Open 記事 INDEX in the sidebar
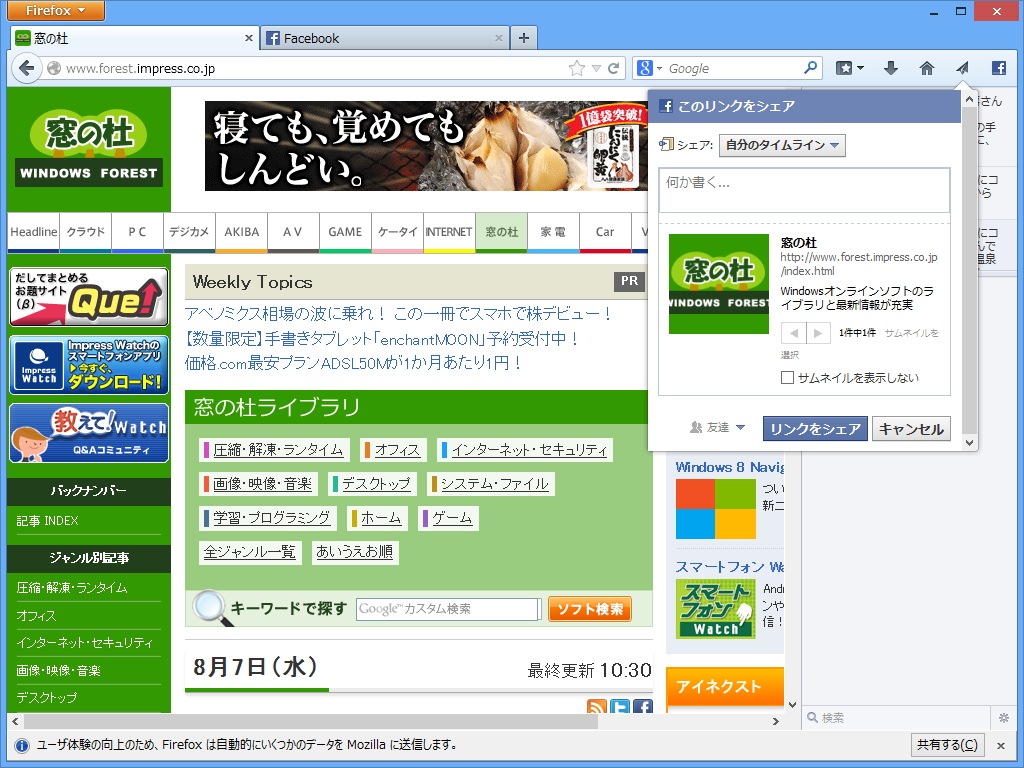The height and width of the screenshot is (768, 1024). tap(48, 520)
